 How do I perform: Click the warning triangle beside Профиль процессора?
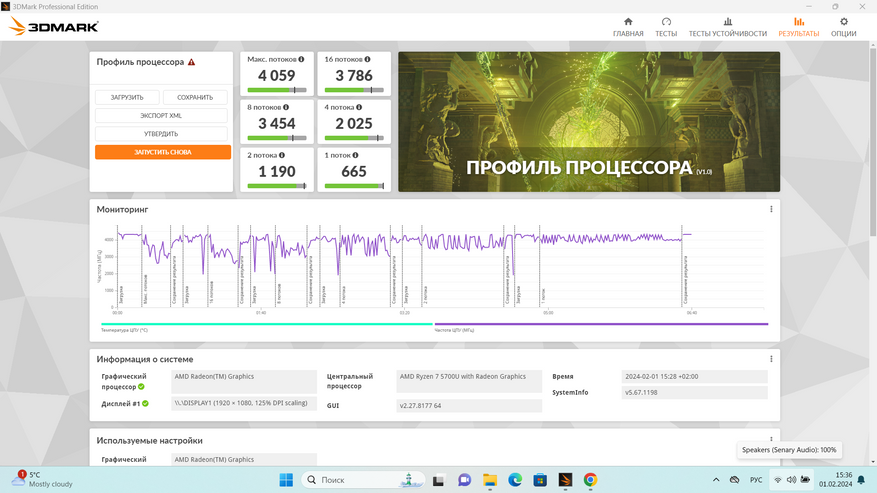click(192, 62)
